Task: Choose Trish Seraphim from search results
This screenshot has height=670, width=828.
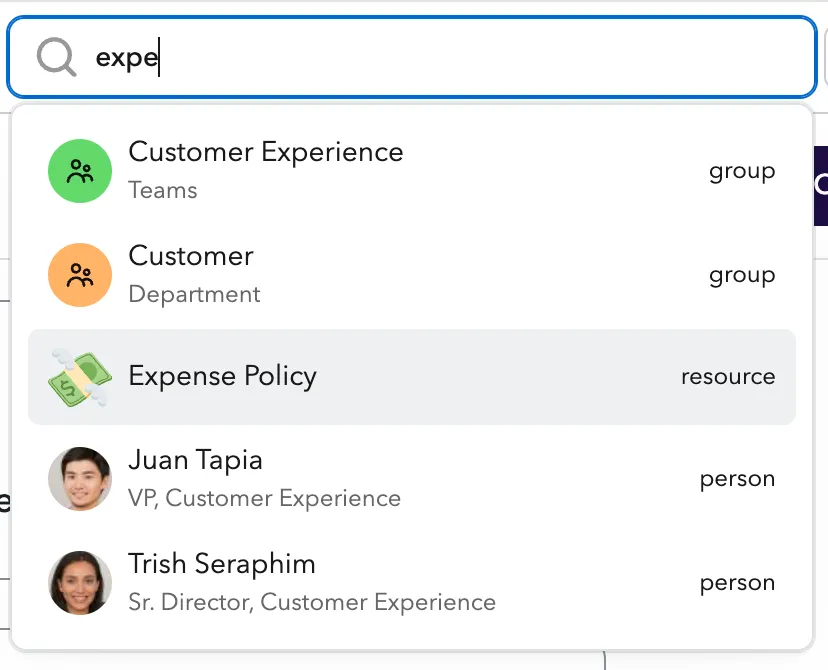Action: coord(412,583)
